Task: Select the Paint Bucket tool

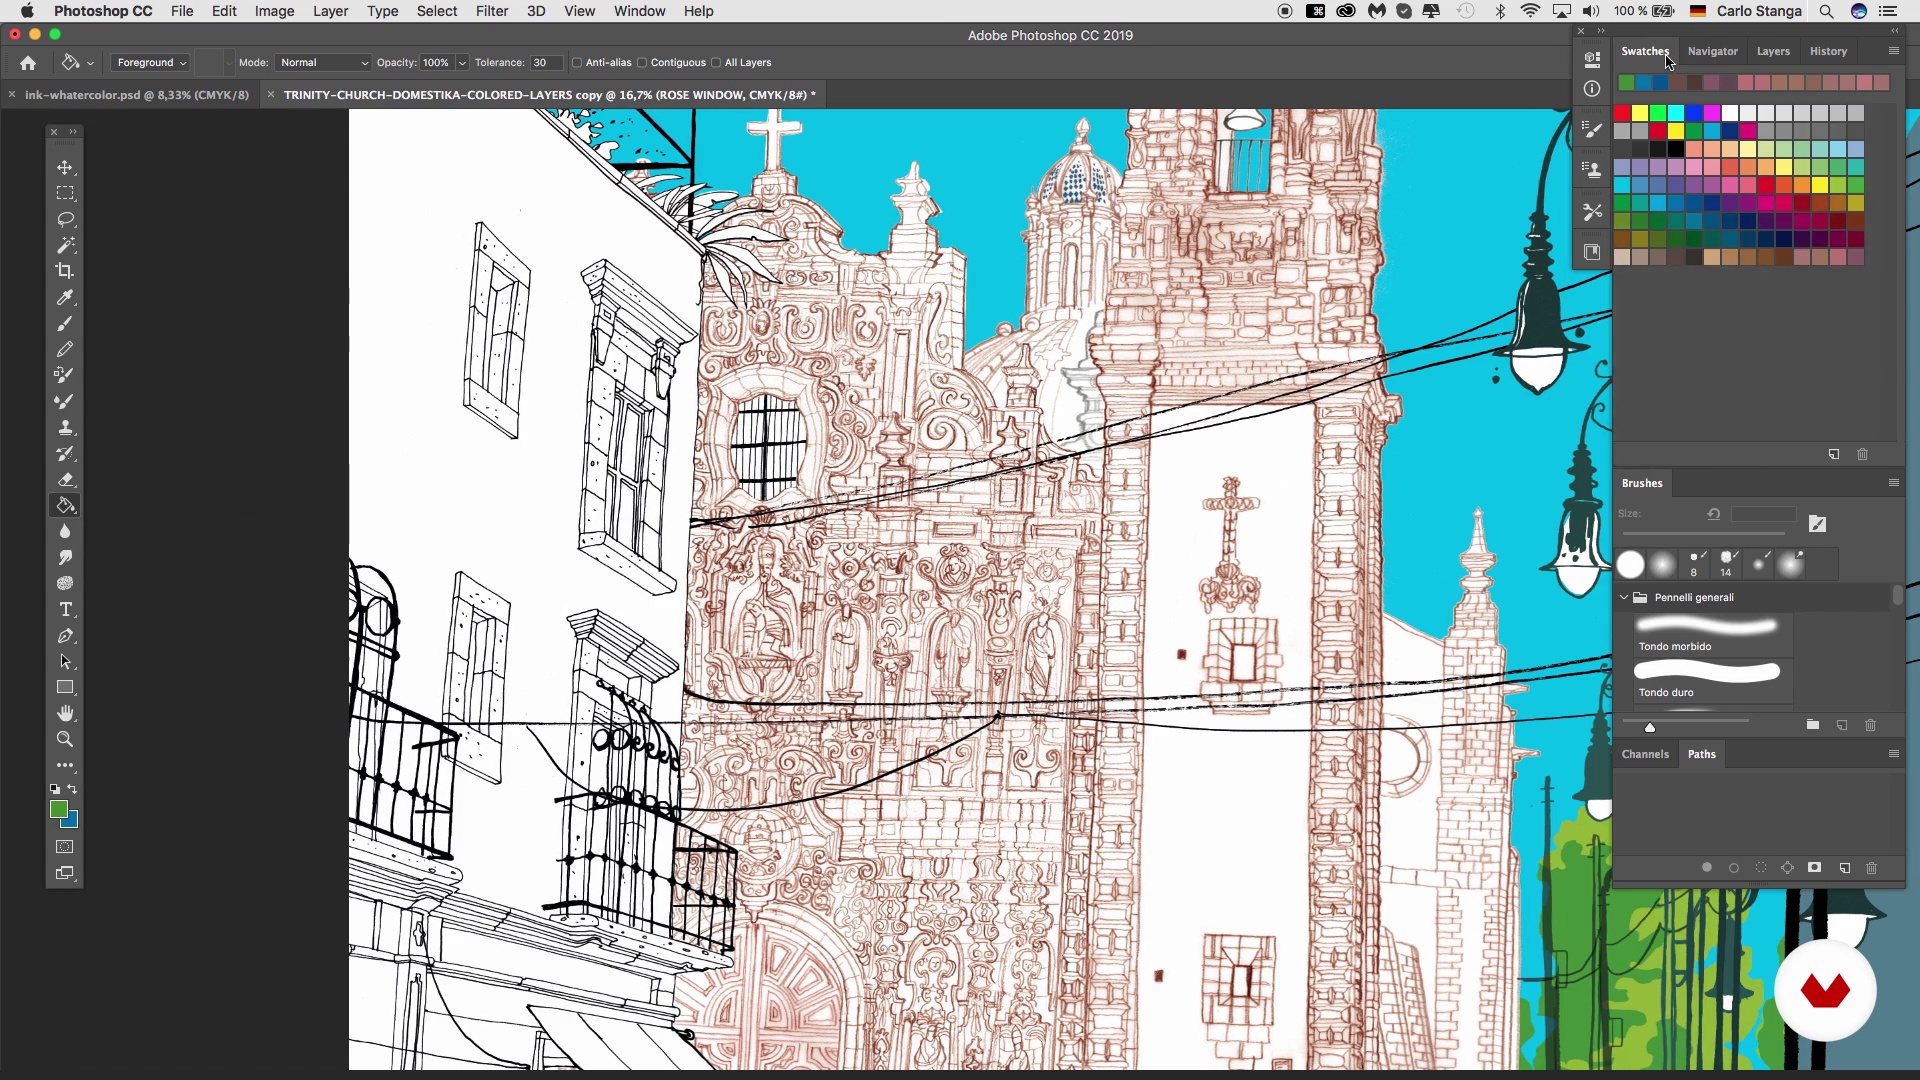Action: click(65, 505)
